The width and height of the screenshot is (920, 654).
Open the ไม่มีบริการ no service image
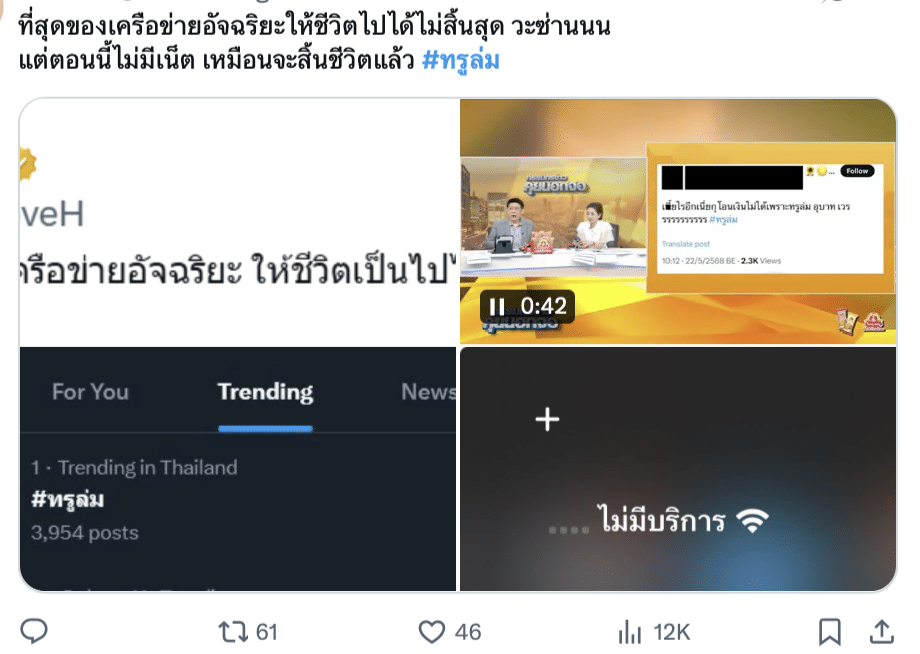678,469
